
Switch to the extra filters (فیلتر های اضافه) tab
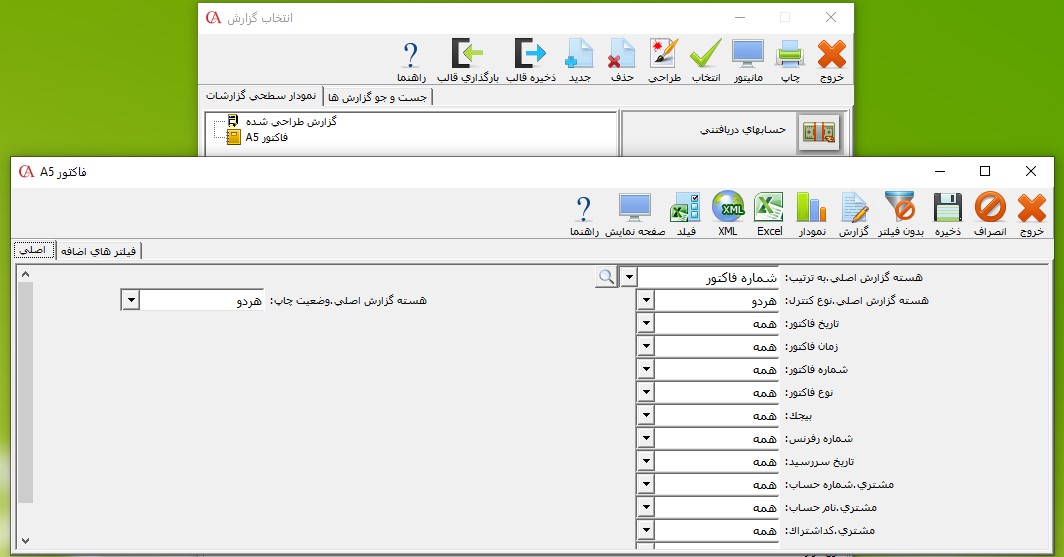(99, 252)
